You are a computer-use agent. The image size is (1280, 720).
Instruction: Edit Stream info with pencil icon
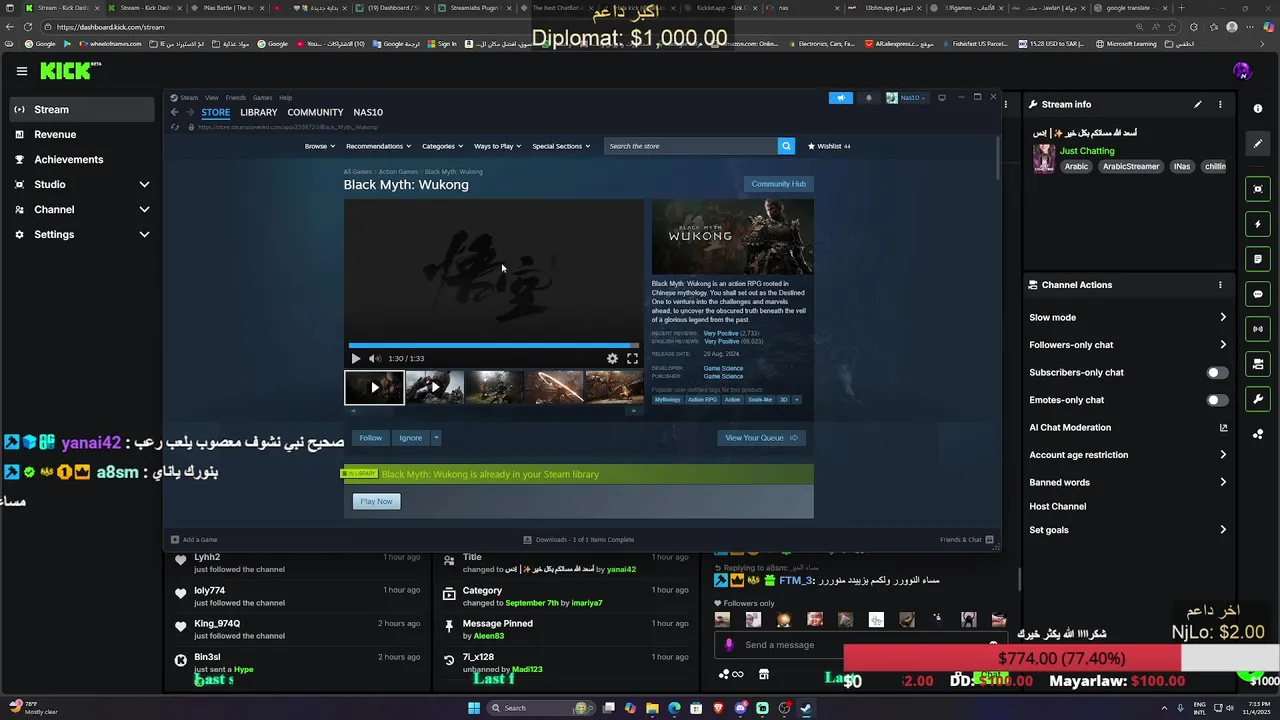(x=1197, y=104)
